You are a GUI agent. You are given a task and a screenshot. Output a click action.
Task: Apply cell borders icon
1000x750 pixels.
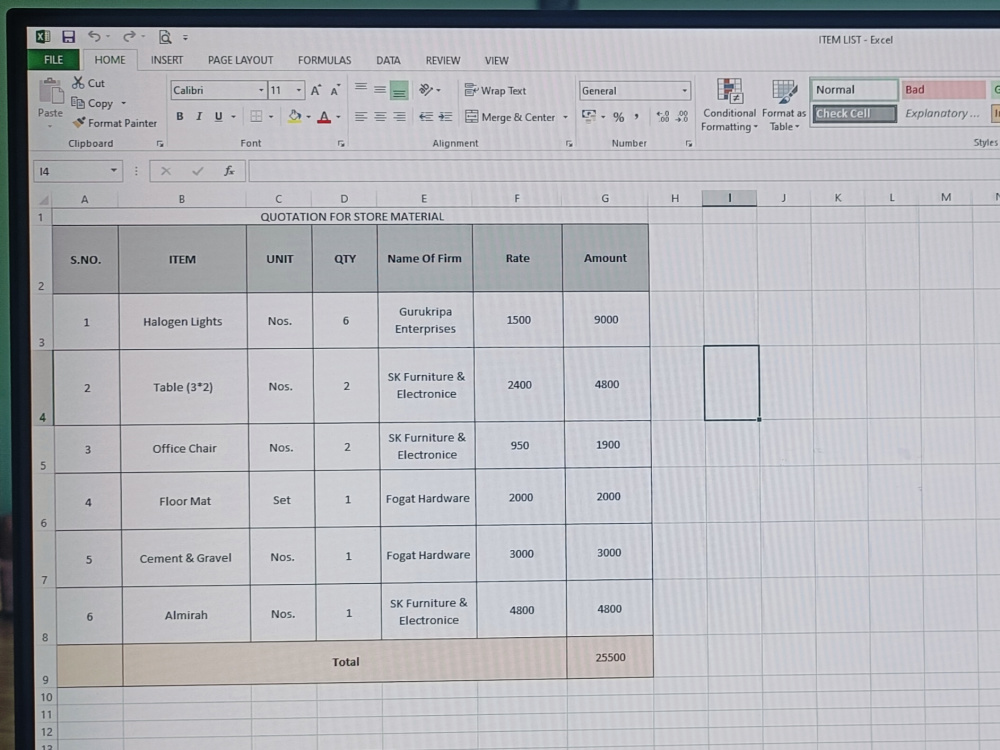tap(256, 116)
